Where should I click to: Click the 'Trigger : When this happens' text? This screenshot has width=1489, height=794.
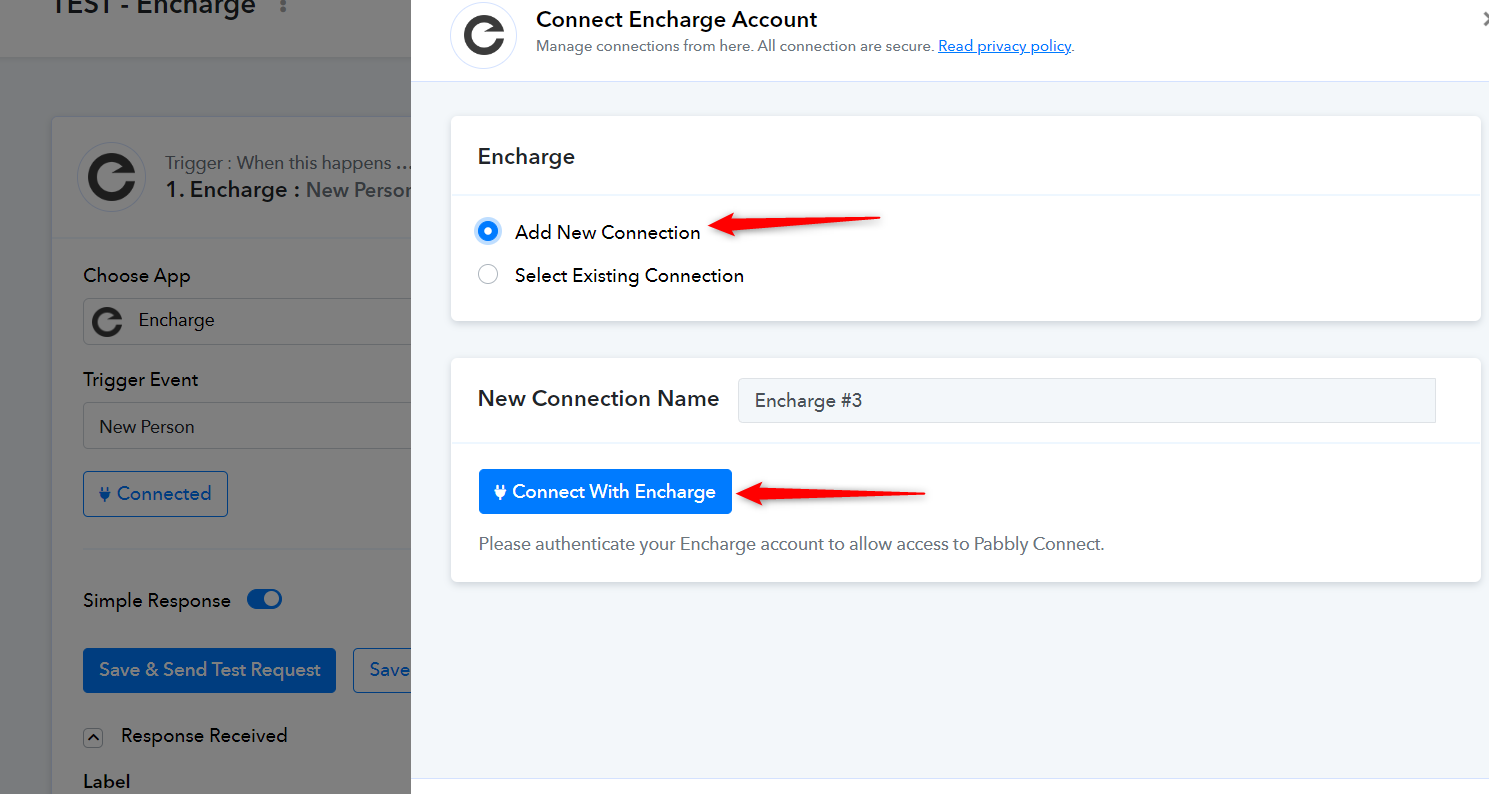point(288,163)
